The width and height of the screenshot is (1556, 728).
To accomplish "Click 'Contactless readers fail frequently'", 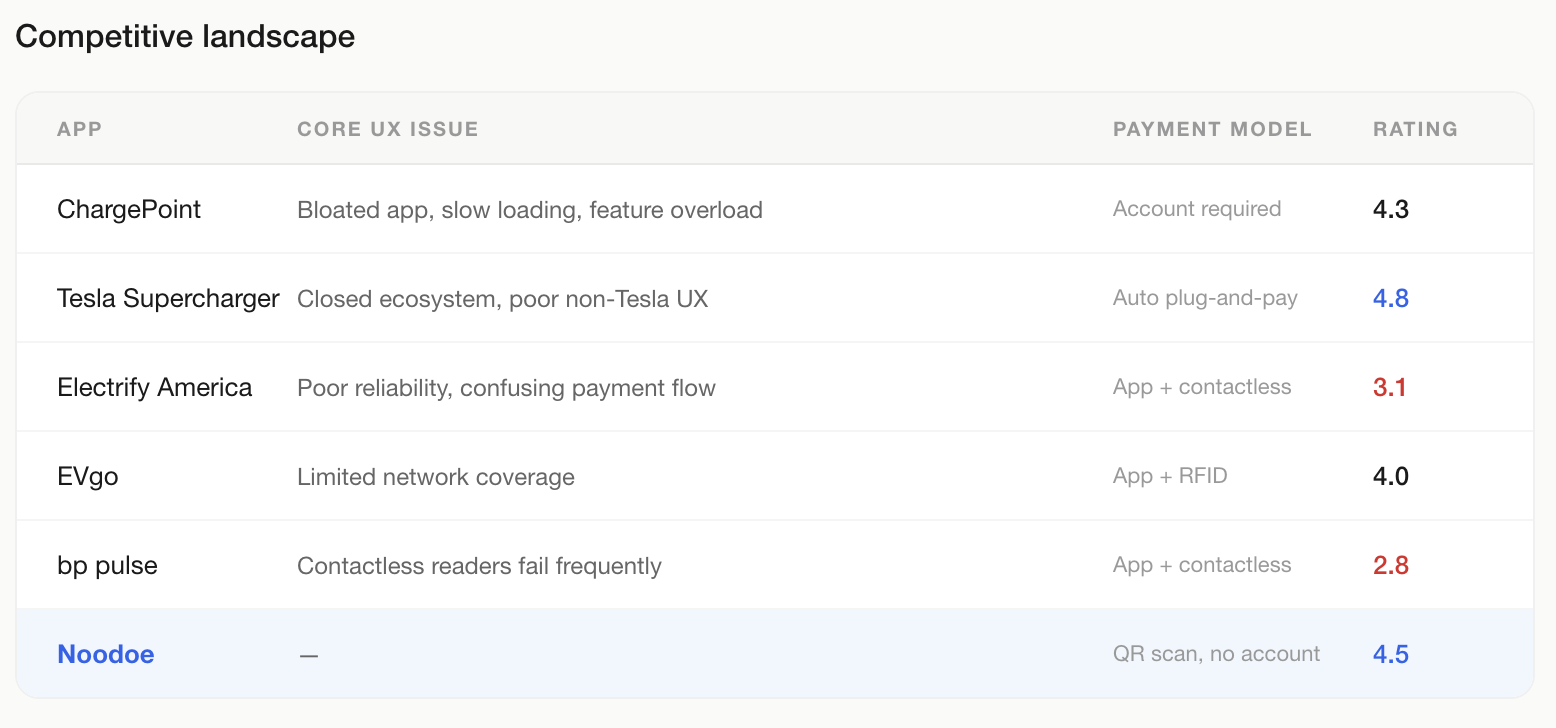I will point(480,566).
